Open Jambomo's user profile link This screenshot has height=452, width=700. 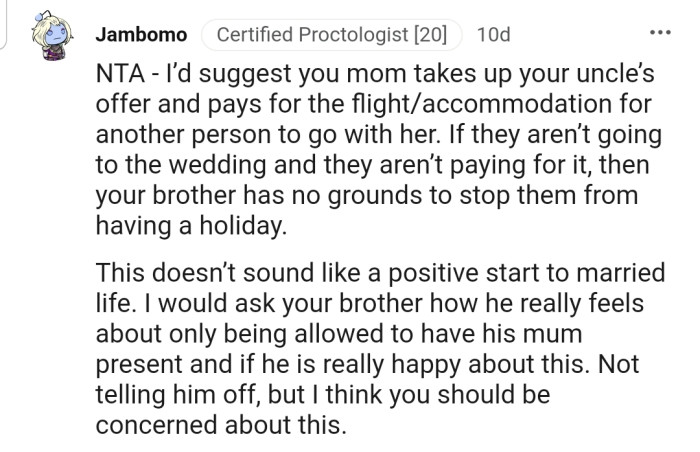141,35
